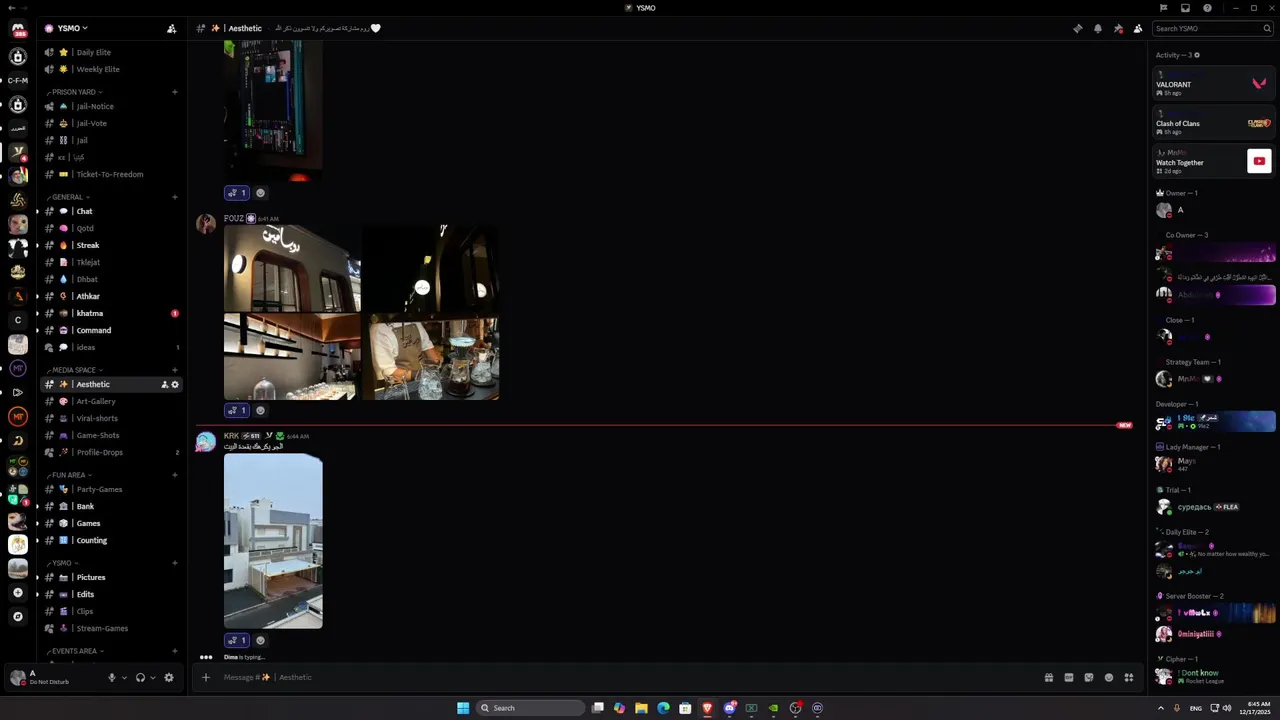
Task: Create channel in FUN AREA category
Action: [x=175, y=475]
